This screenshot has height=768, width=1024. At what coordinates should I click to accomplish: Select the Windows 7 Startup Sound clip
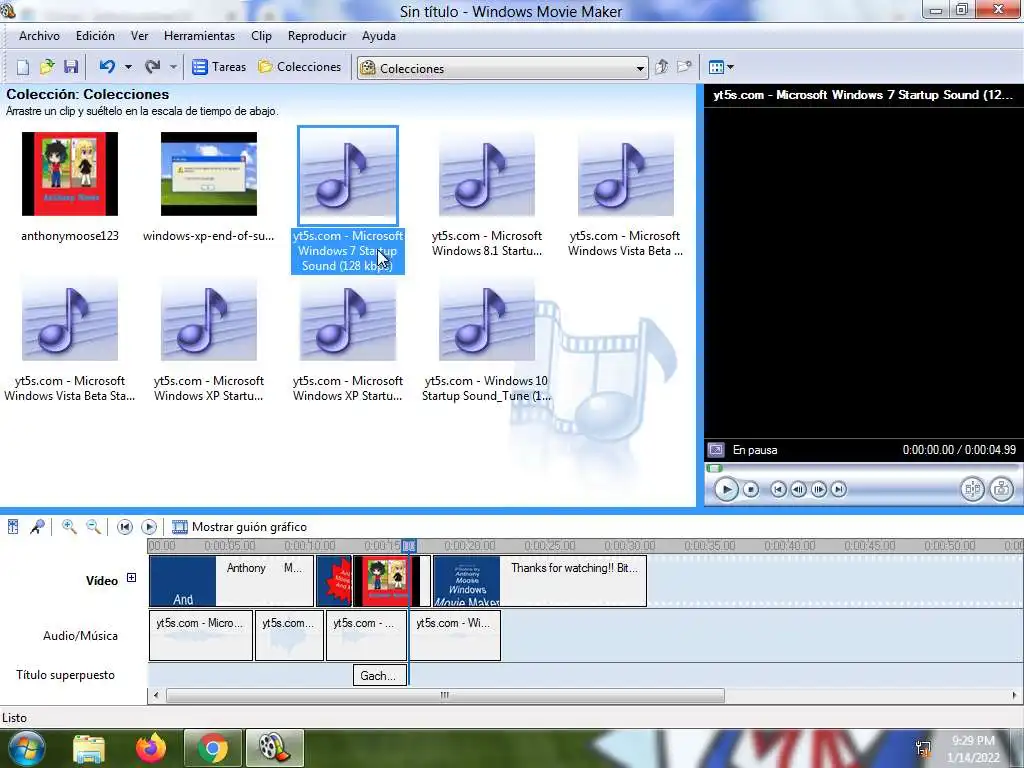(348, 199)
